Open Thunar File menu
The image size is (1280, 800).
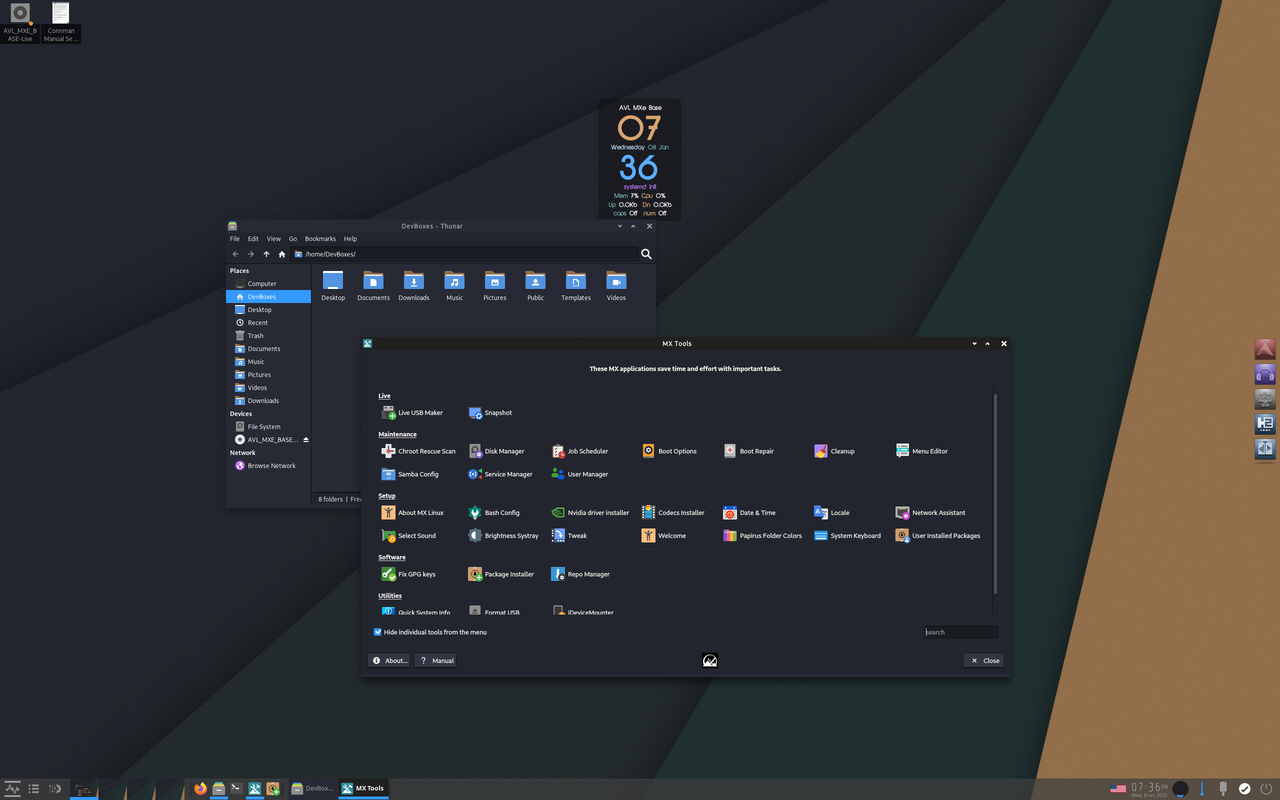tap(235, 239)
